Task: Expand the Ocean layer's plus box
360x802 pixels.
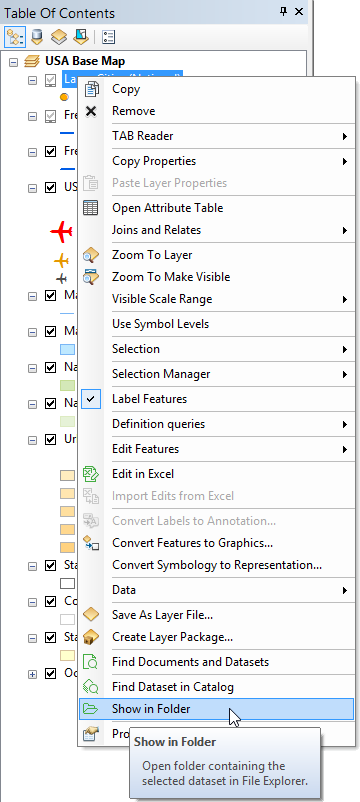Action: coord(32,674)
